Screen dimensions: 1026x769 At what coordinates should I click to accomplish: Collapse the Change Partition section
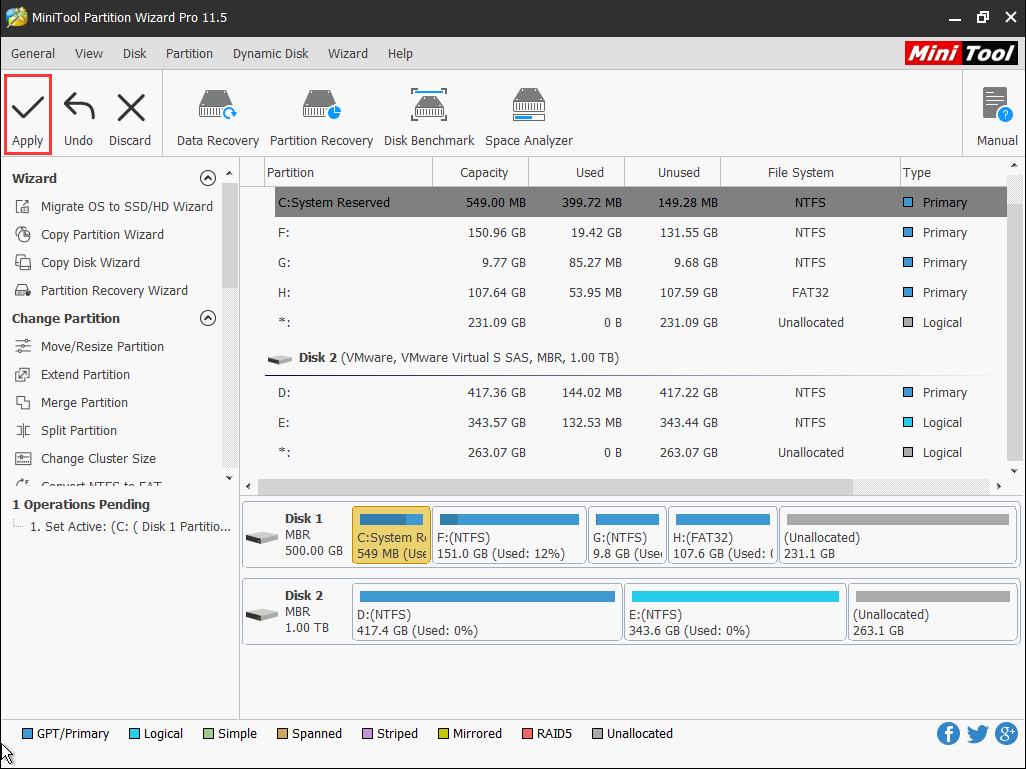[x=207, y=318]
